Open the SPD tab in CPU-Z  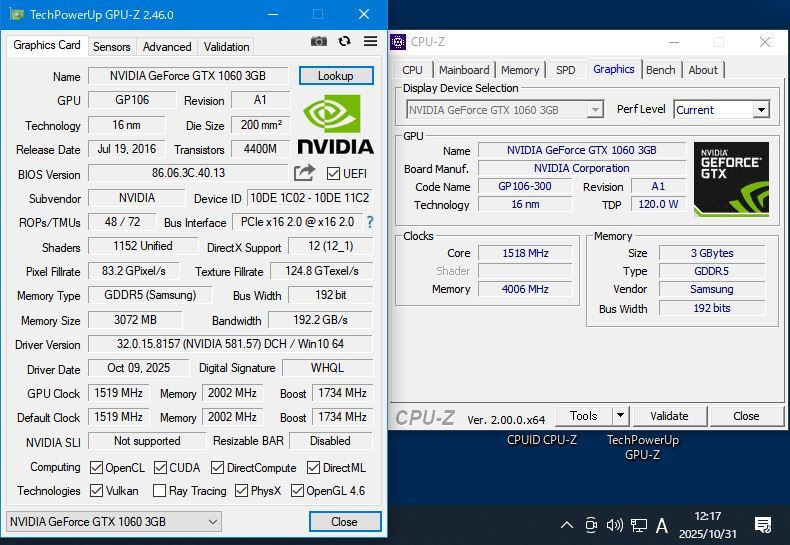[x=565, y=70]
